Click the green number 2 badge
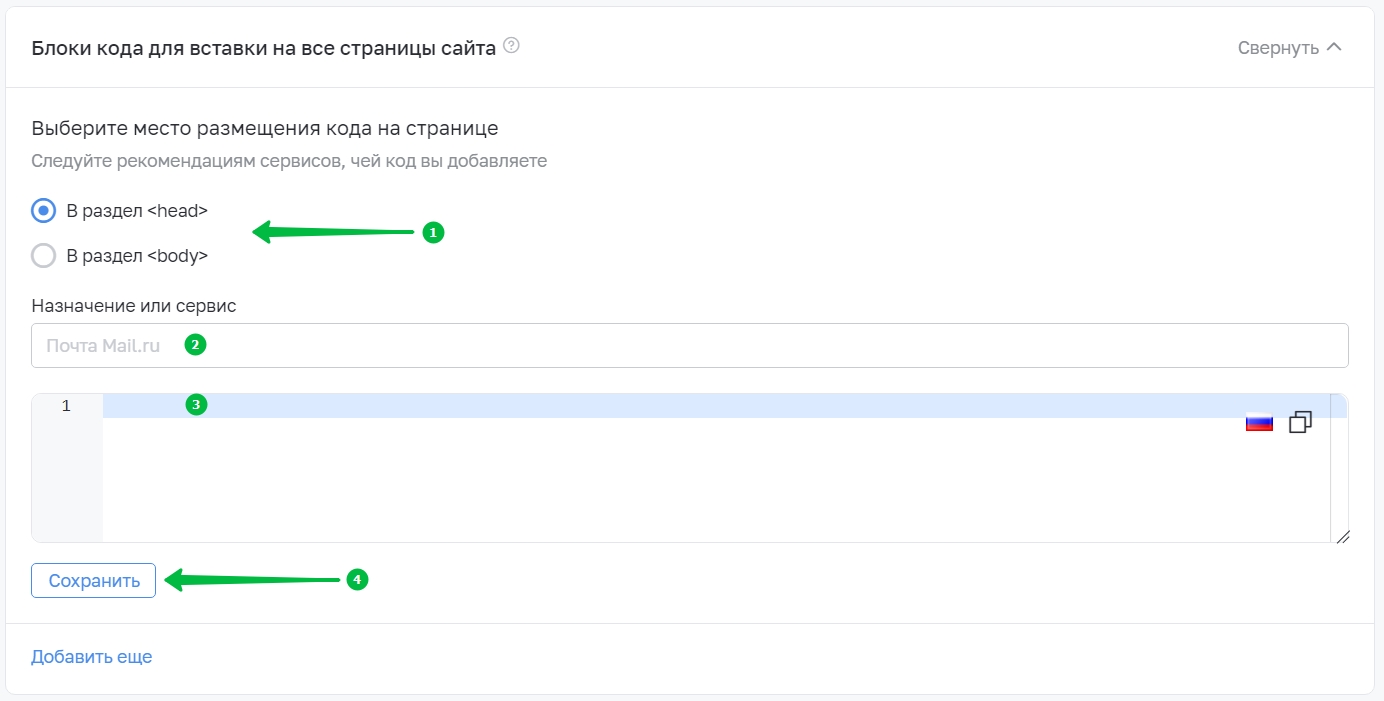Image resolution: width=1384 pixels, height=701 pixels. pos(195,345)
